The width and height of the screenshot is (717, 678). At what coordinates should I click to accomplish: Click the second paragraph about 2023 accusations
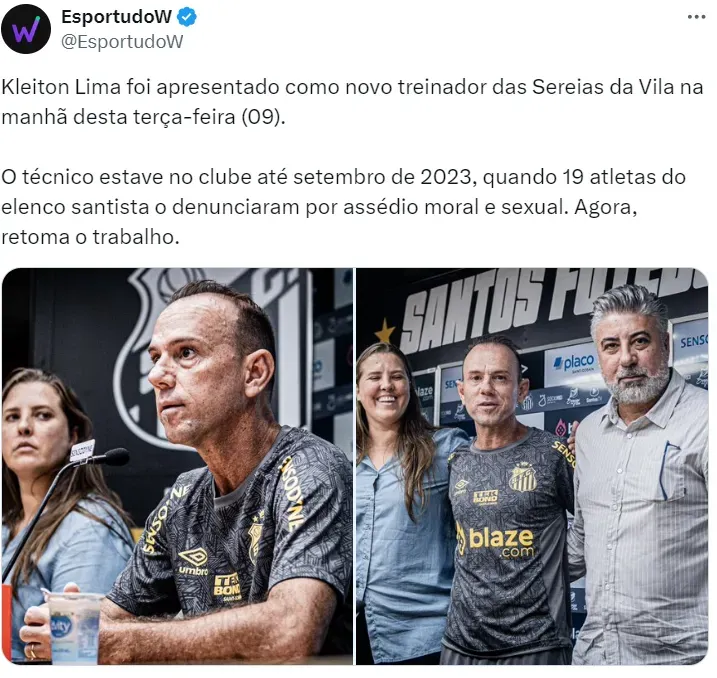343,207
